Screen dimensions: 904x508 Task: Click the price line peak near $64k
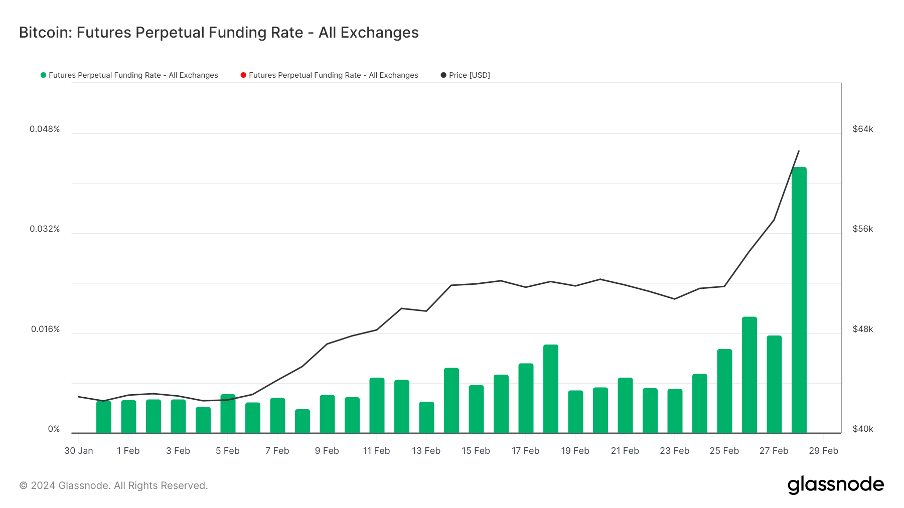point(799,151)
